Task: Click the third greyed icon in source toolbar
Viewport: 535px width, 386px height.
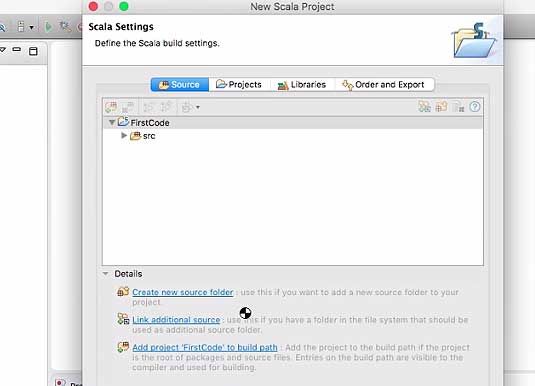Action: point(148,108)
